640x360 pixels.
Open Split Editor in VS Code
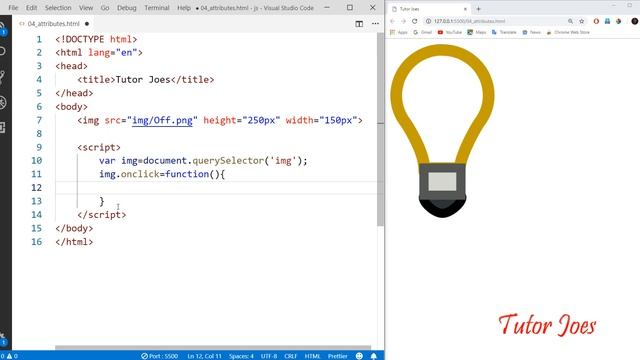(x=359, y=24)
